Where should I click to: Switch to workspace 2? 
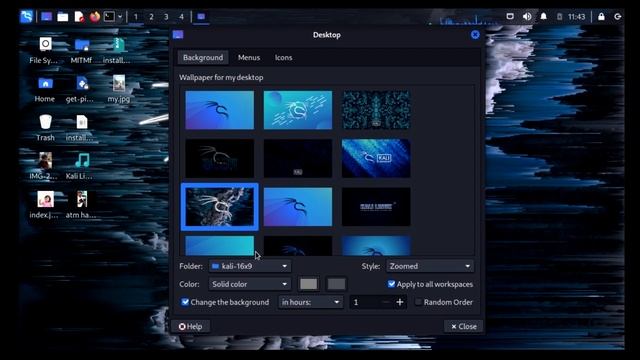pyautogui.click(x=151, y=17)
